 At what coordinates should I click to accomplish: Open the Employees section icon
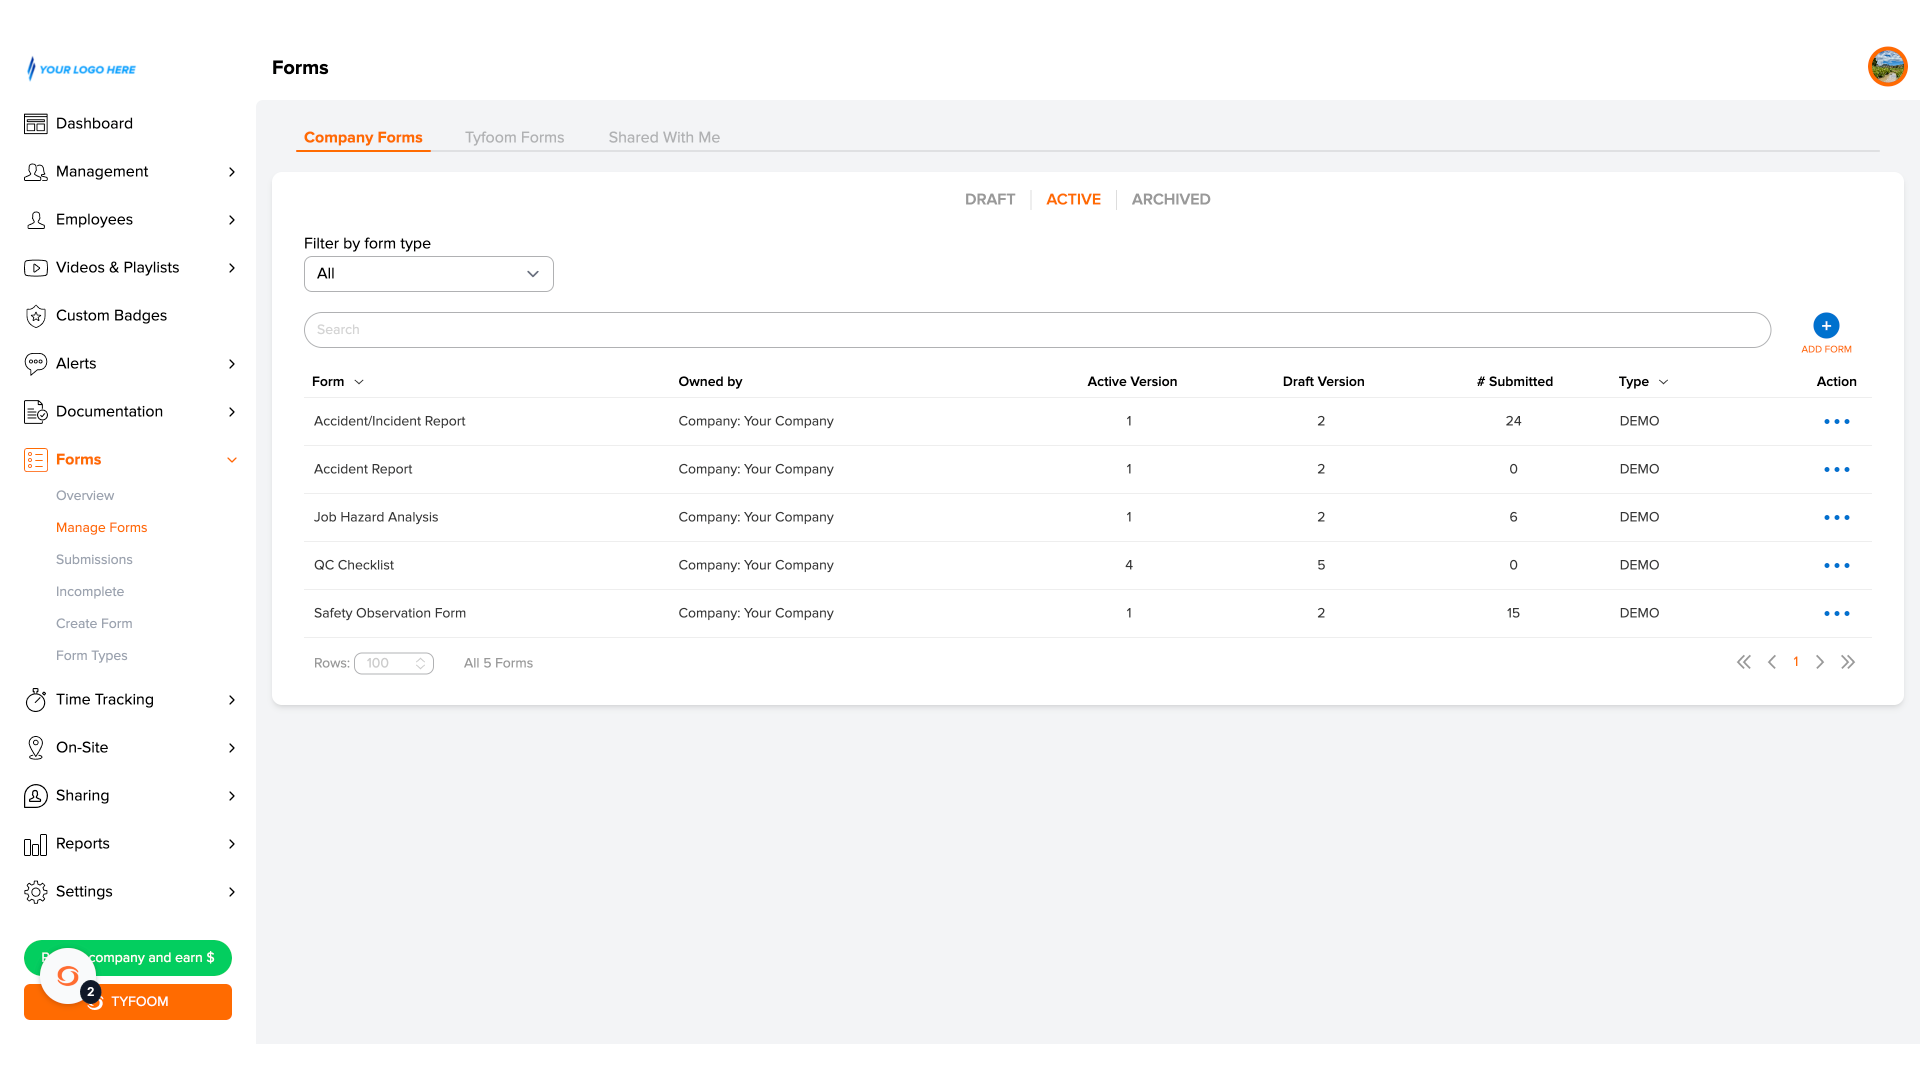point(36,220)
